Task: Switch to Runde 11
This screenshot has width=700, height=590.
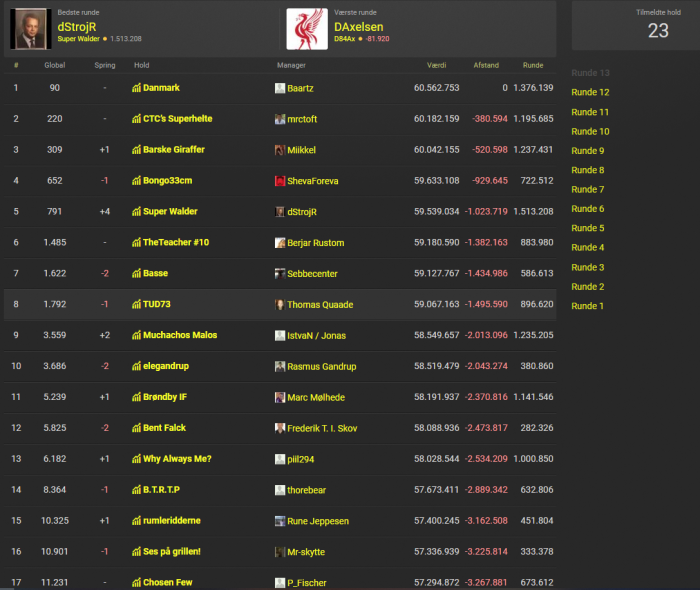Action: [590, 112]
